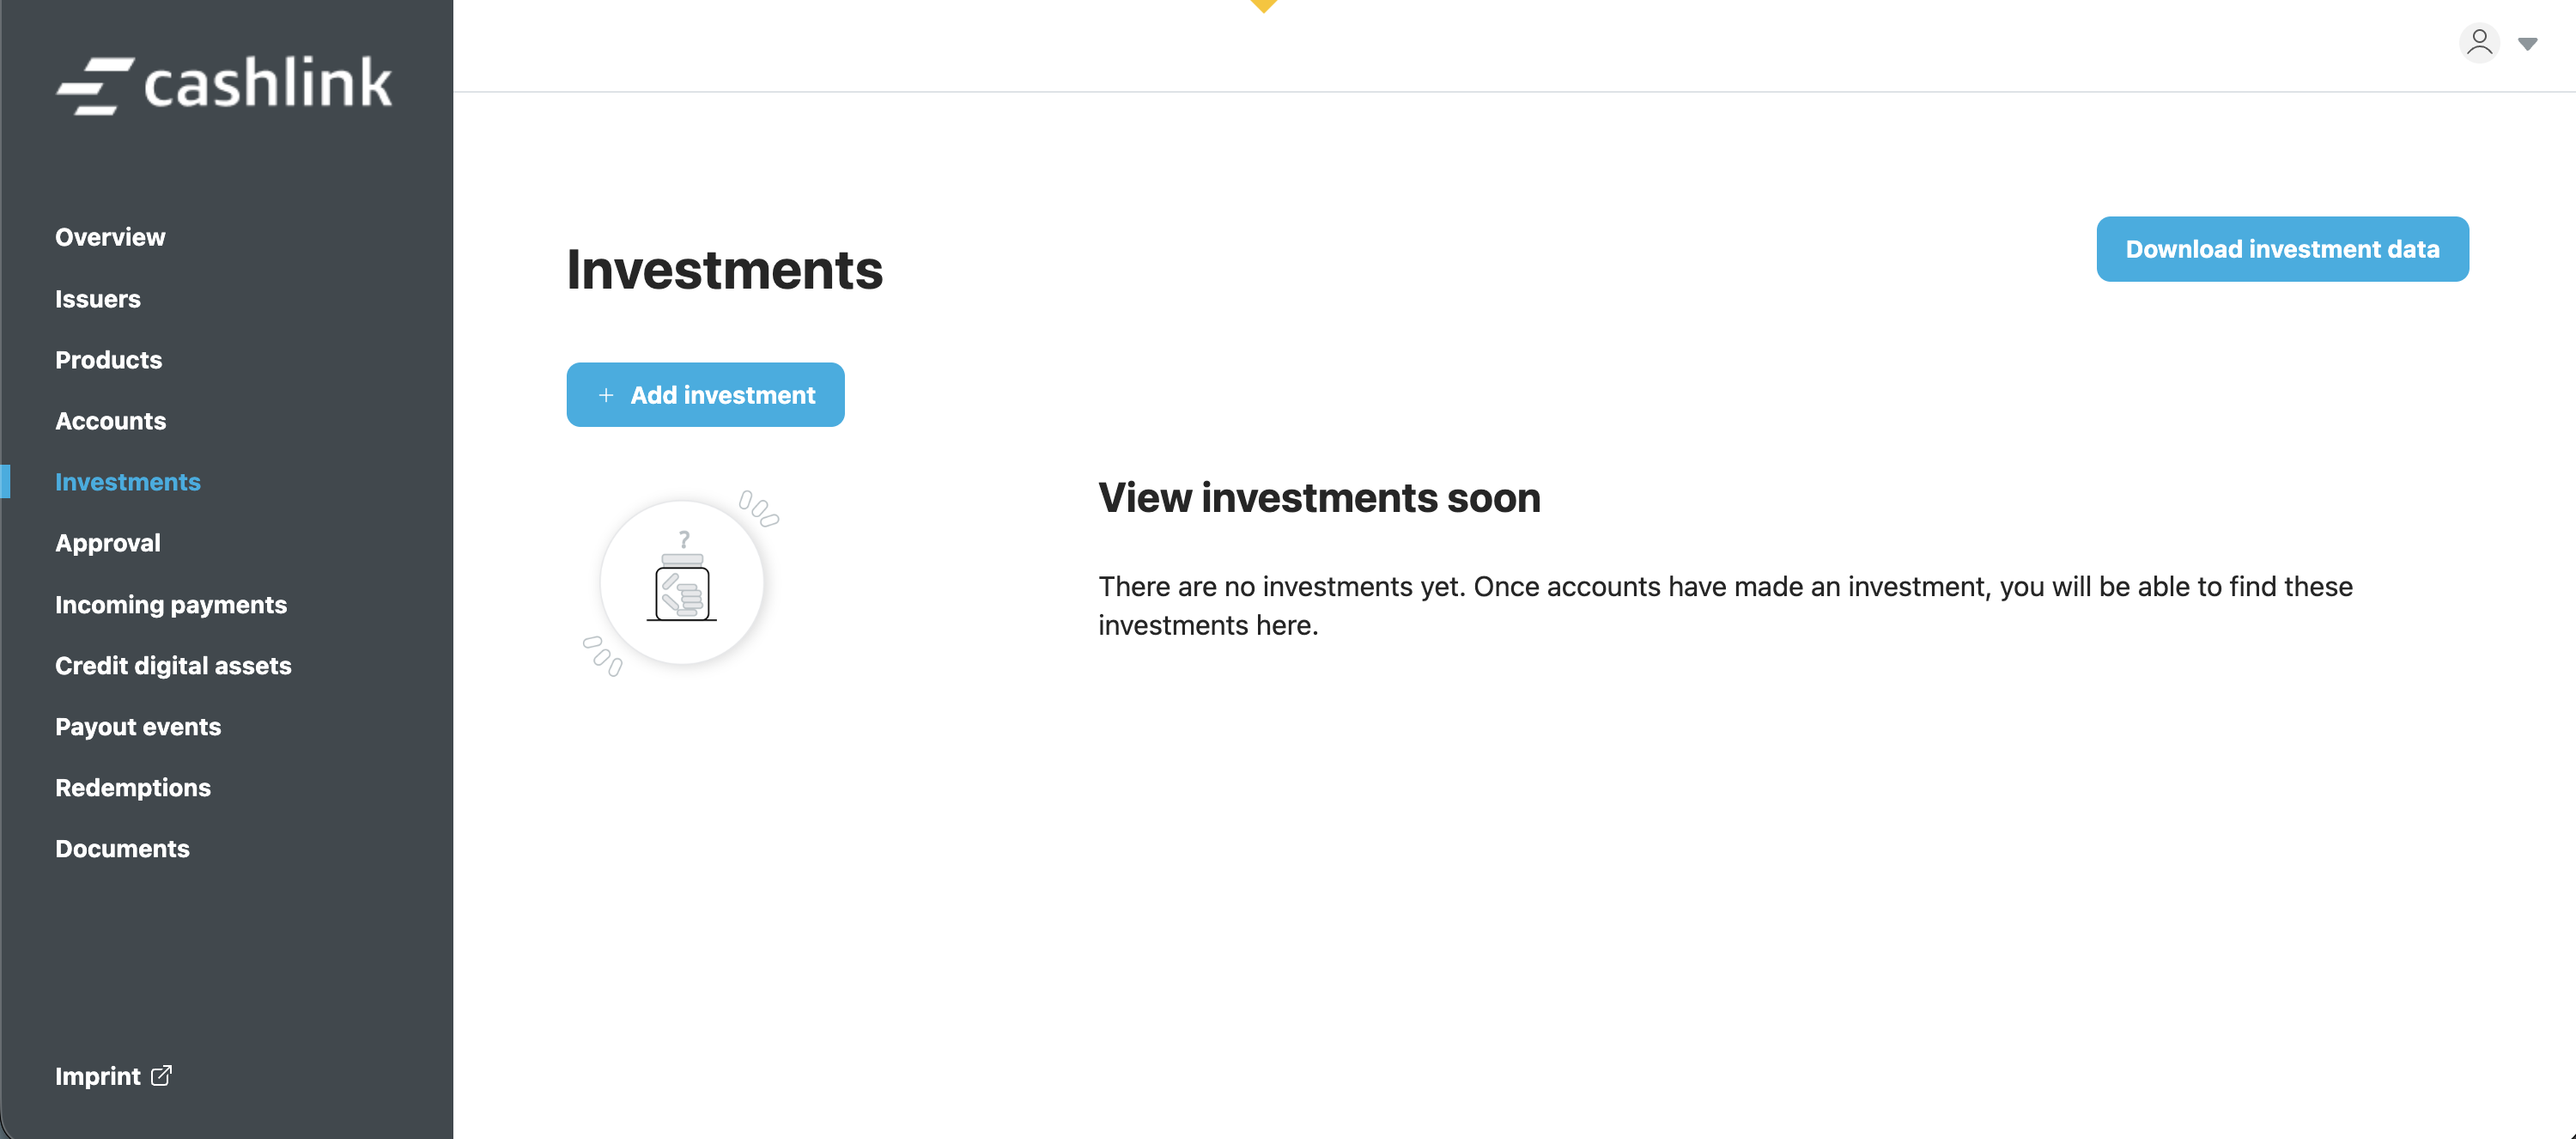Open the Imprint link
Screen dimensions: 2576x1139
point(98,1076)
